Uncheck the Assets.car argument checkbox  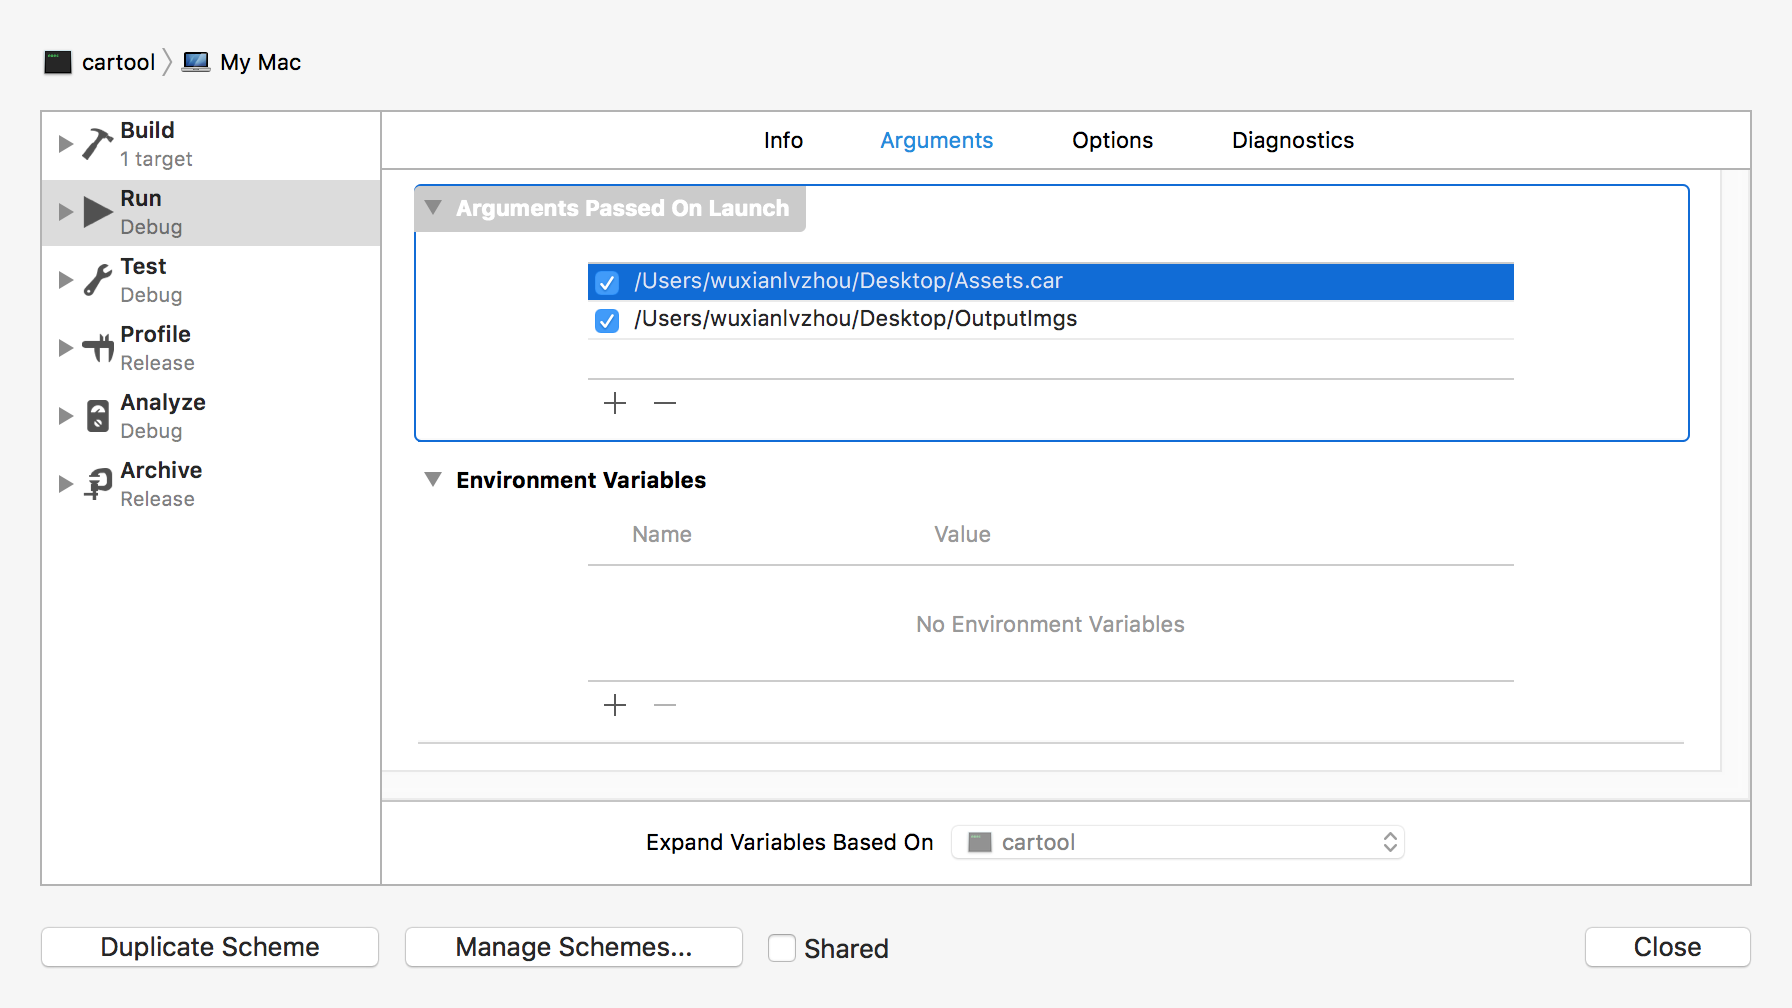[607, 283]
